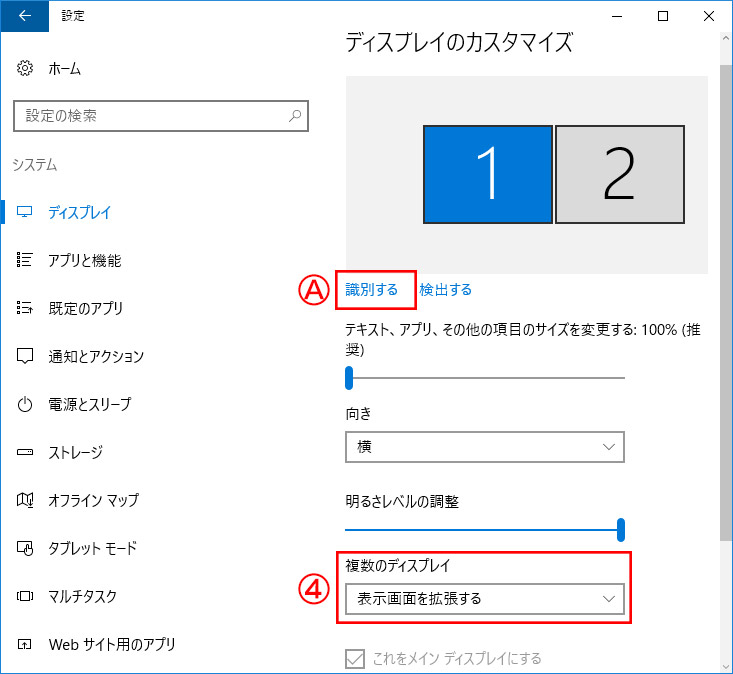Click the 検出する link
Screen dimensions: 733x674
[446, 290]
